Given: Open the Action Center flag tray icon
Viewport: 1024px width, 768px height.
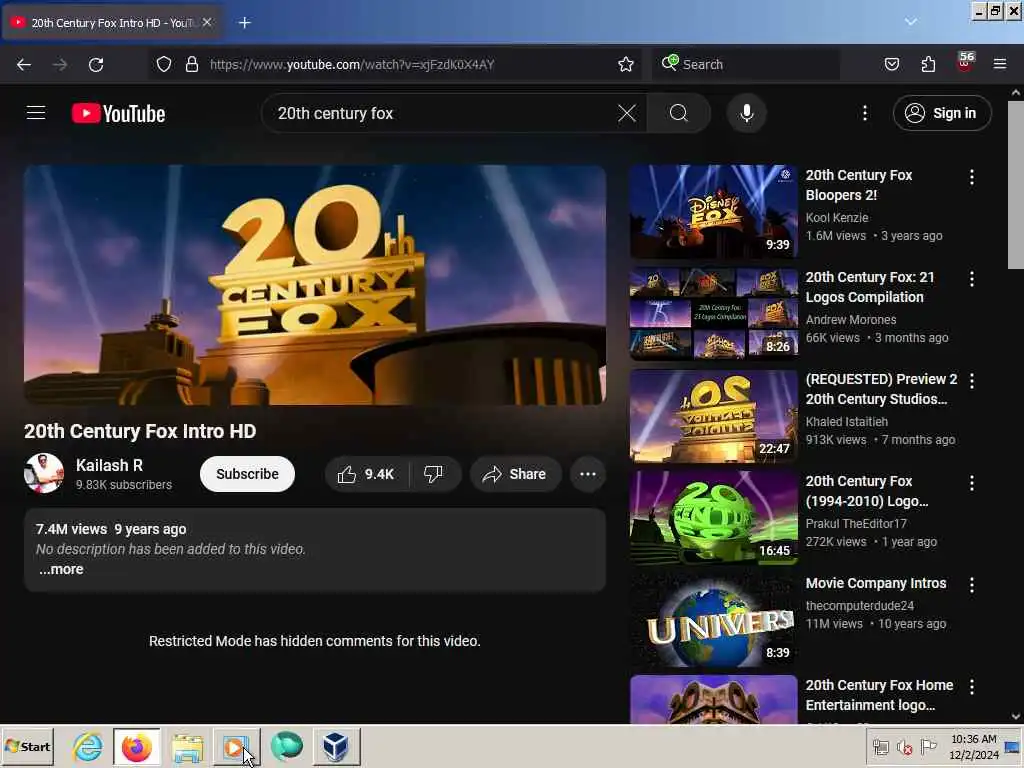Looking at the screenshot, I should (929, 746).
